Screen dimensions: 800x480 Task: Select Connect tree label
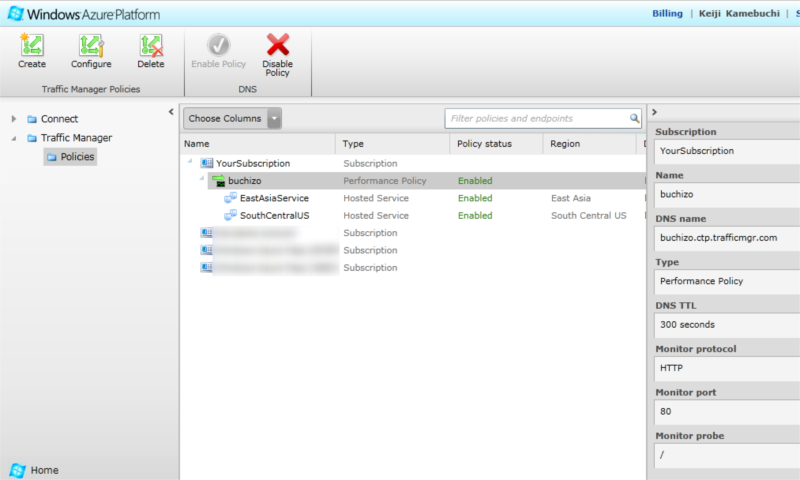pyautogui.click(x=59, y=119)
